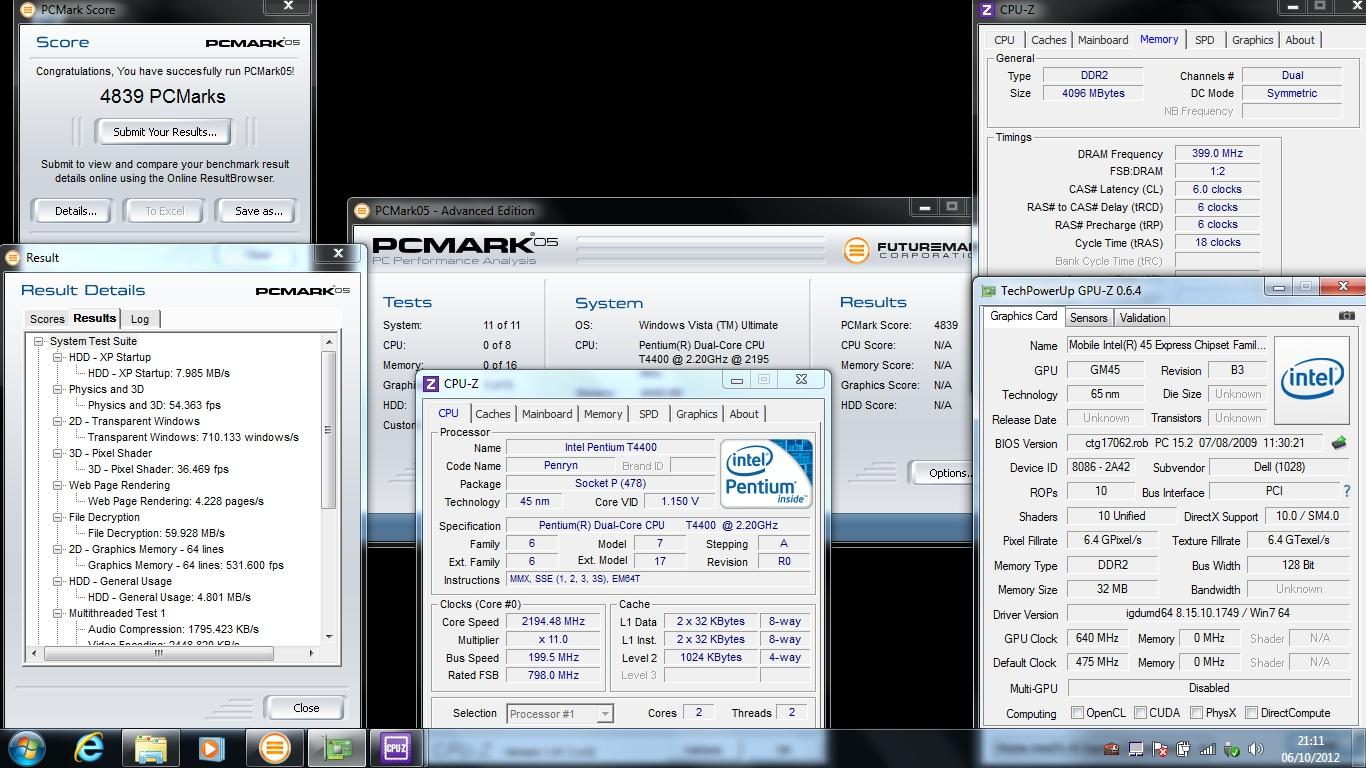Click the scroll down arrow in Result tree
The height and width of the screenshot is (768, 1366).
[329, 637]
